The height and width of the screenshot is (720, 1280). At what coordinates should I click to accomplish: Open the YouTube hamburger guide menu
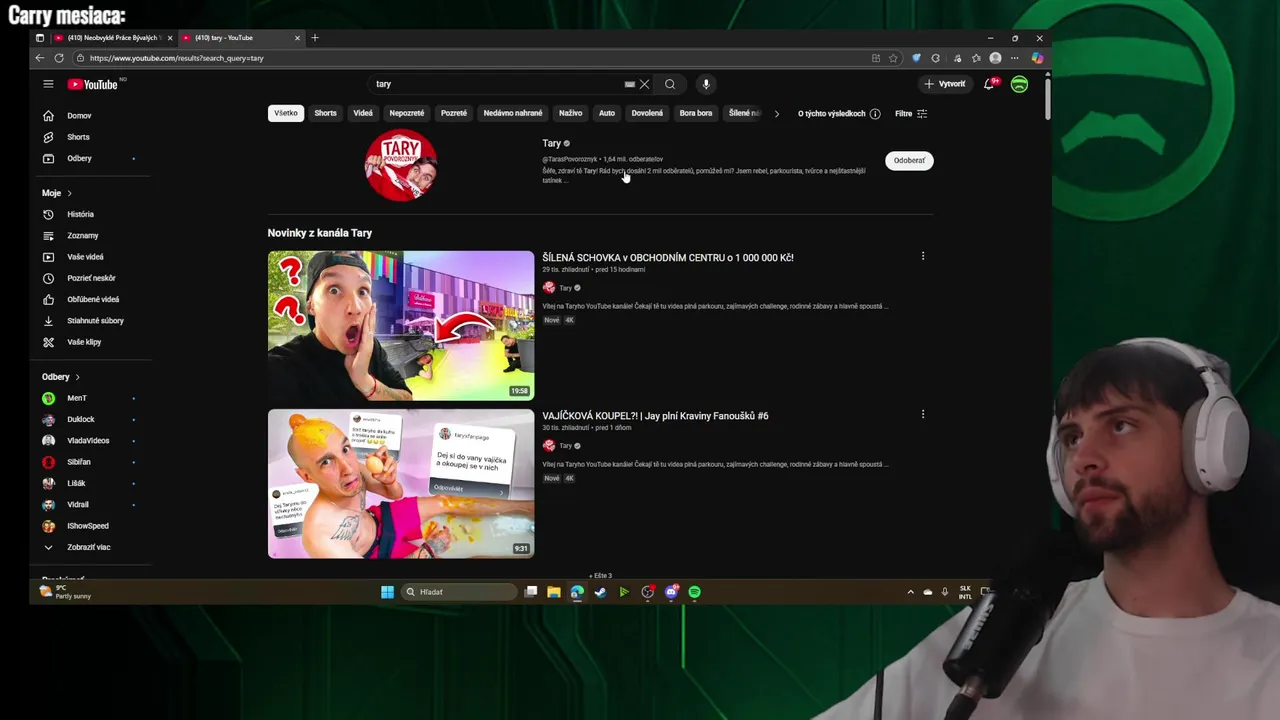(48, 84)
